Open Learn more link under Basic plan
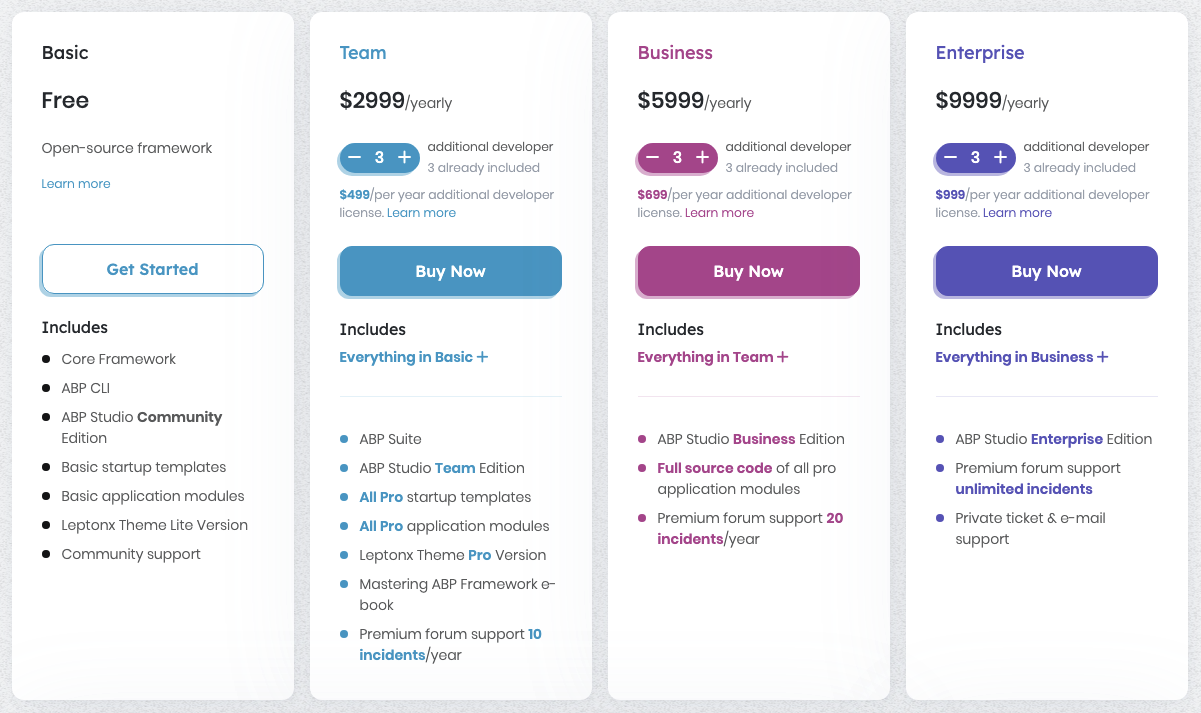The width and height of the screenshot is (1201, 713). point(76,184)
